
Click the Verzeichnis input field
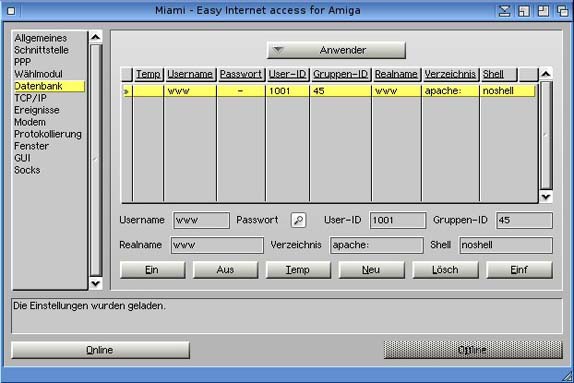(377, 245)
